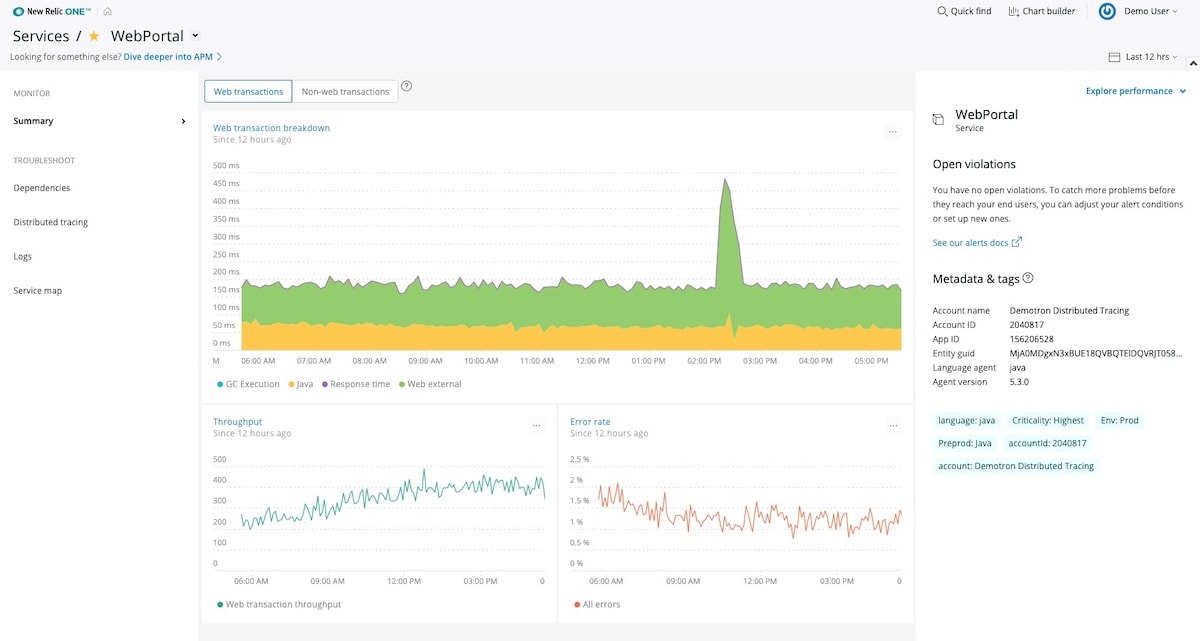
Task: Click the Language agent value java
Action: (x=1018, y=368)
